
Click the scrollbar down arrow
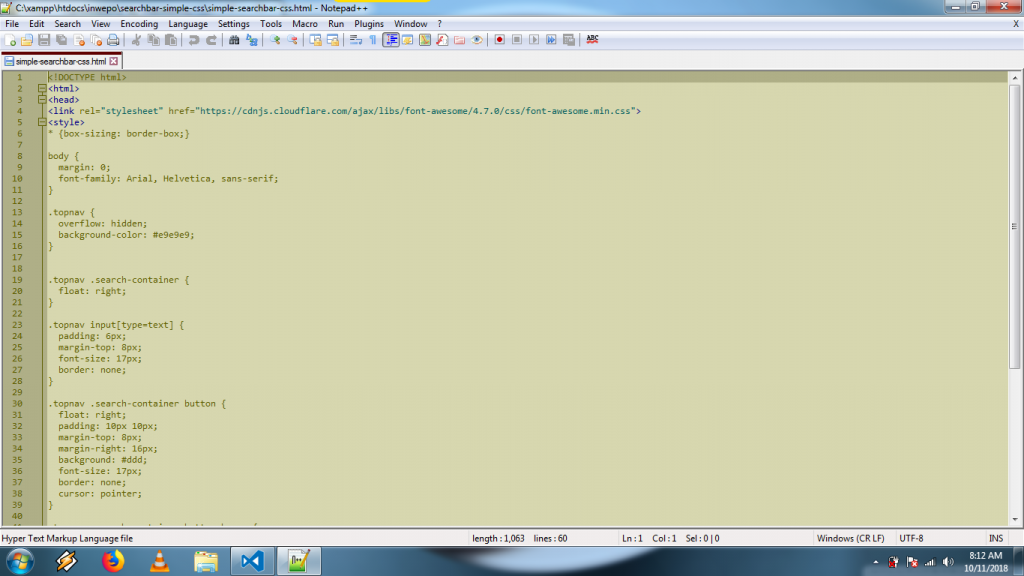1014,520
